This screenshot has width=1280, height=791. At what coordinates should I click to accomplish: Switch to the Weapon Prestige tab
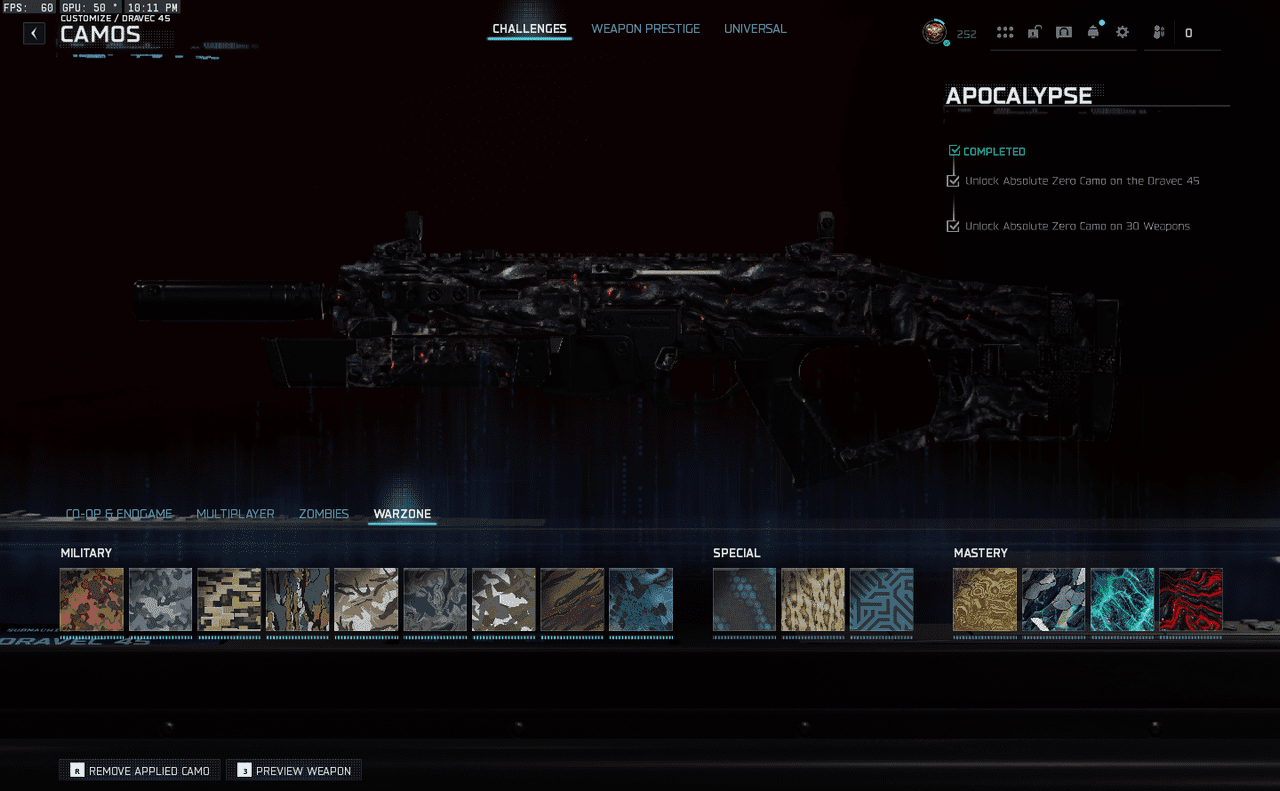645,29
